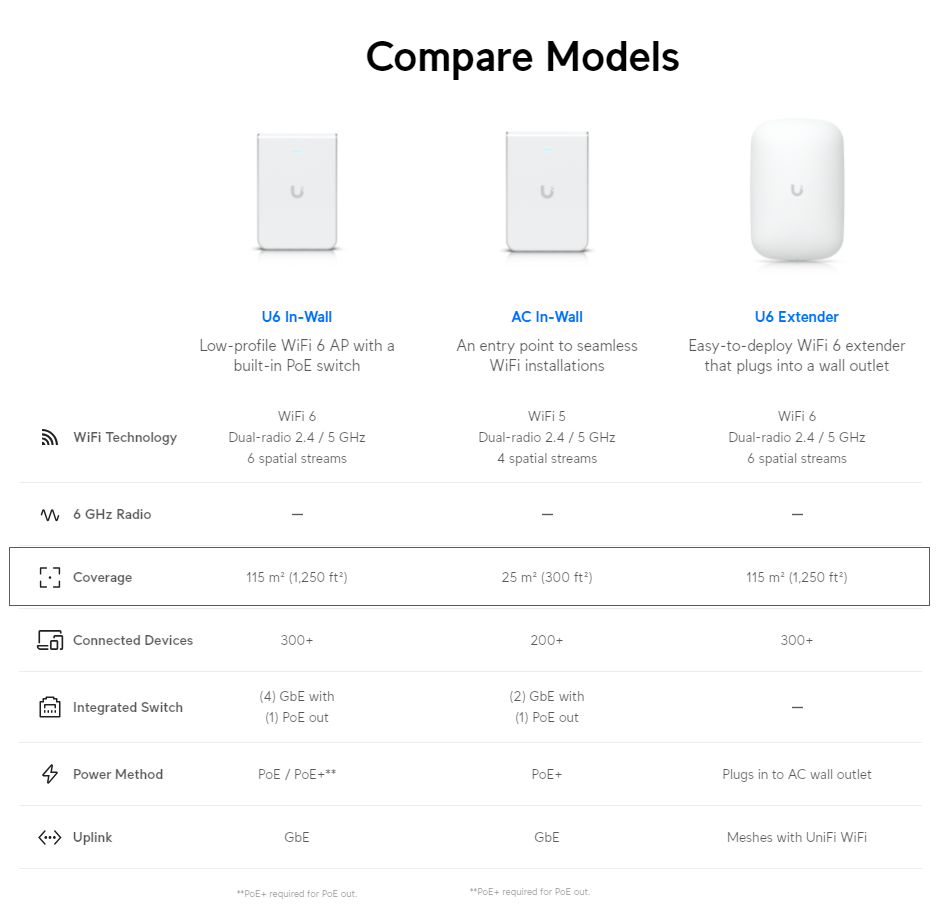This screenshot has height=909, width=946.
Task: Open the U6 In-Wall product link
Action: pyautogui.click(x=297, y=317)
